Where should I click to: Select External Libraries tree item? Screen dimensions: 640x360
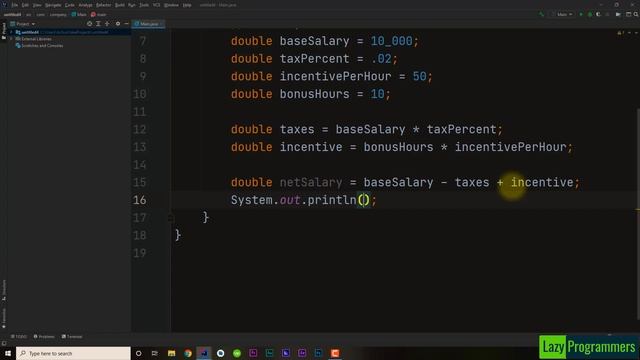33,39
